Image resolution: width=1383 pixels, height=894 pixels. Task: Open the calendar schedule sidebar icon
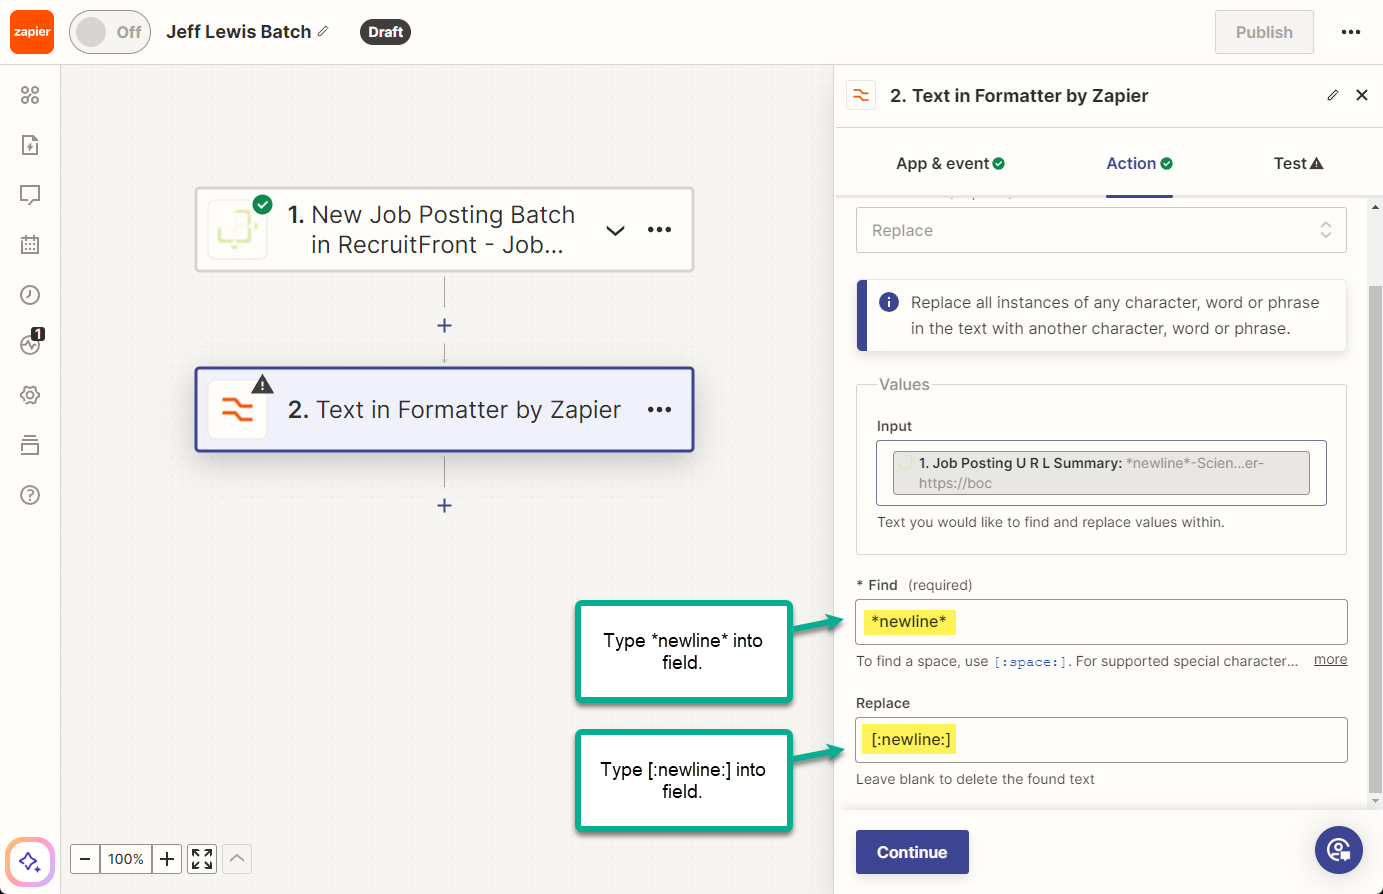[x=30, y=245]
